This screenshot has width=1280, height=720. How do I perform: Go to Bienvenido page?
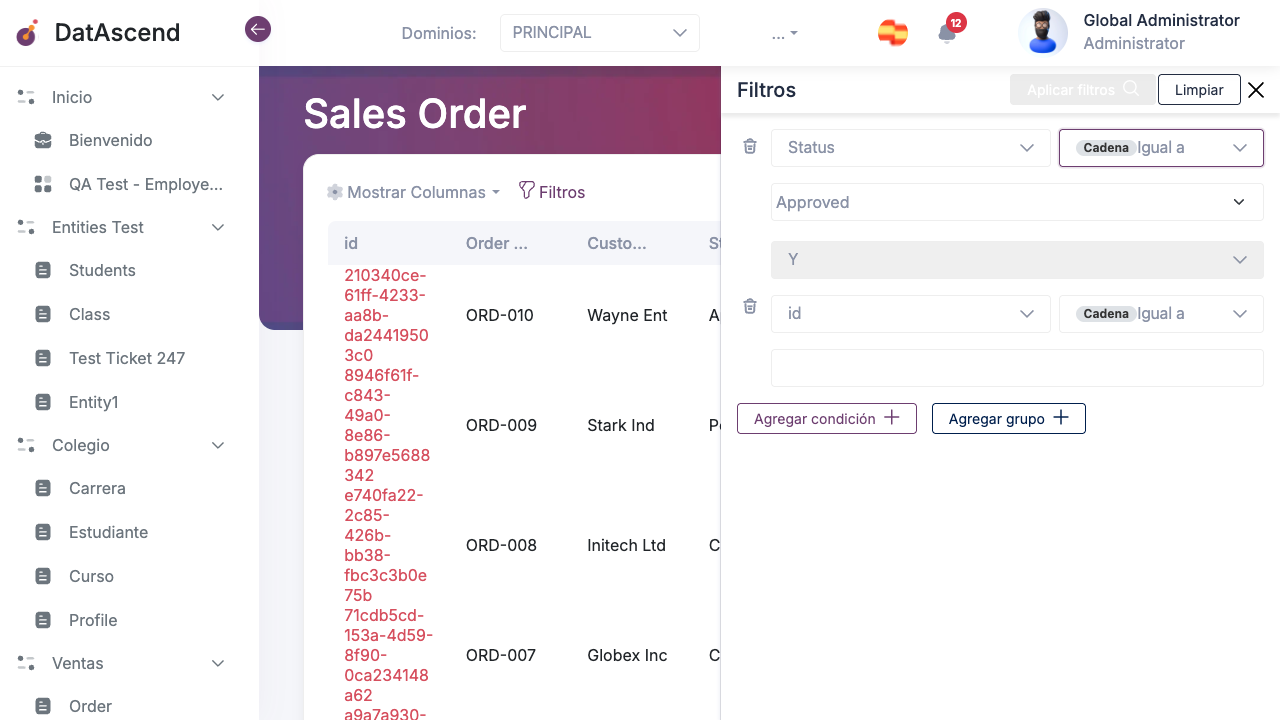coord(111,140)
